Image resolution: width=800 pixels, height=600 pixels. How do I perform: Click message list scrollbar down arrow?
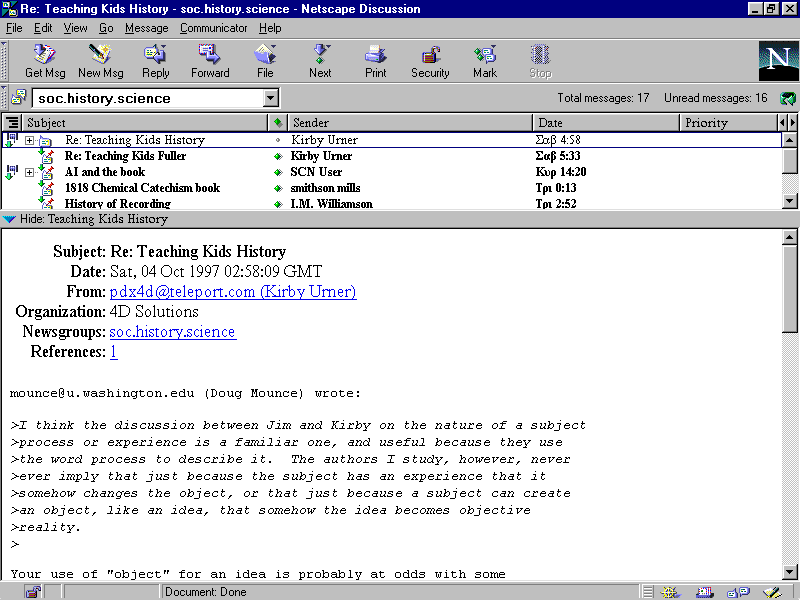click(x=789, y=201)
